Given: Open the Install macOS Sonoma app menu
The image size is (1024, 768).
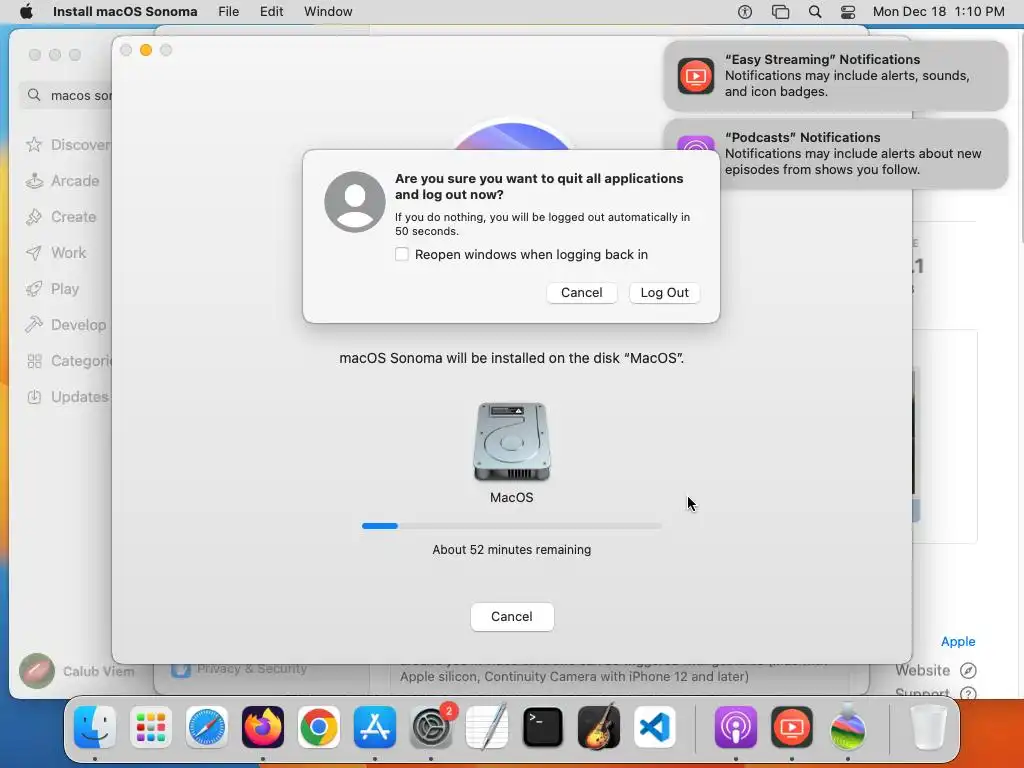Looking at the screenshot, I should (x=125, y=11).
